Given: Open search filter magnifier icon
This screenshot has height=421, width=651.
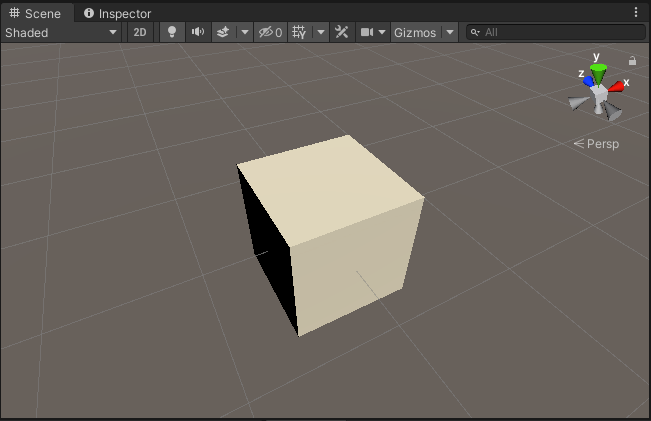Looking at the screenshot, I should click(x=475, y=32).
